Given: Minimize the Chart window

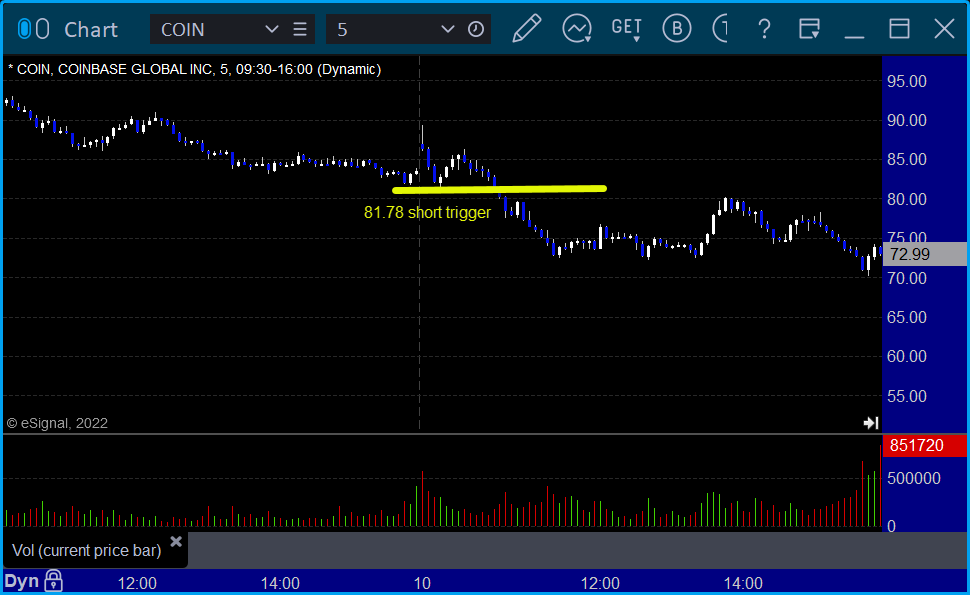Looking at the screenshot, I should coord(854,36).
